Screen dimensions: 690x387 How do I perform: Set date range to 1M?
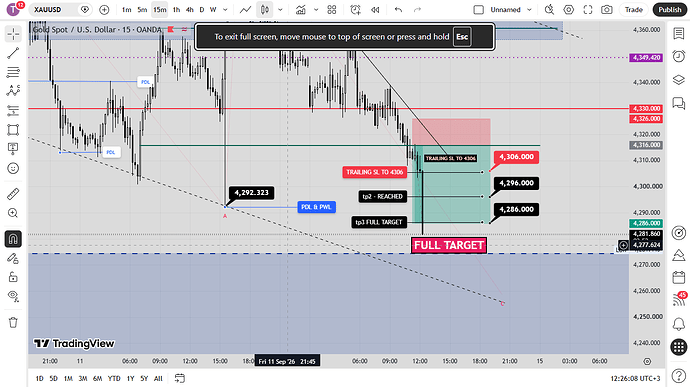[x=68, y=378]
